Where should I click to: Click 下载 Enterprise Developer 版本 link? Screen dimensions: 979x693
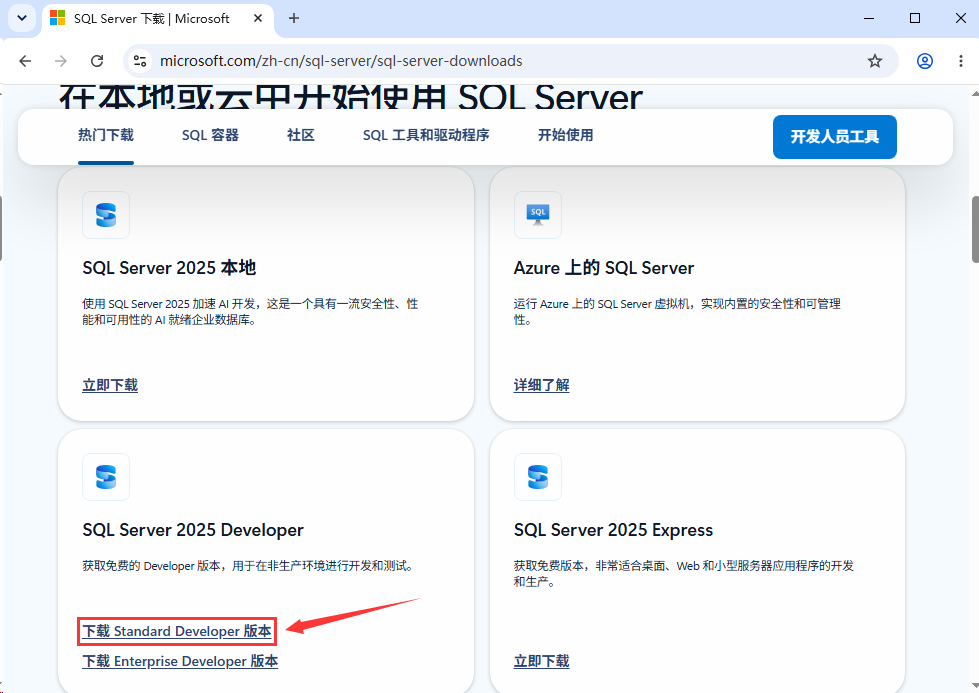pos(180,661)
